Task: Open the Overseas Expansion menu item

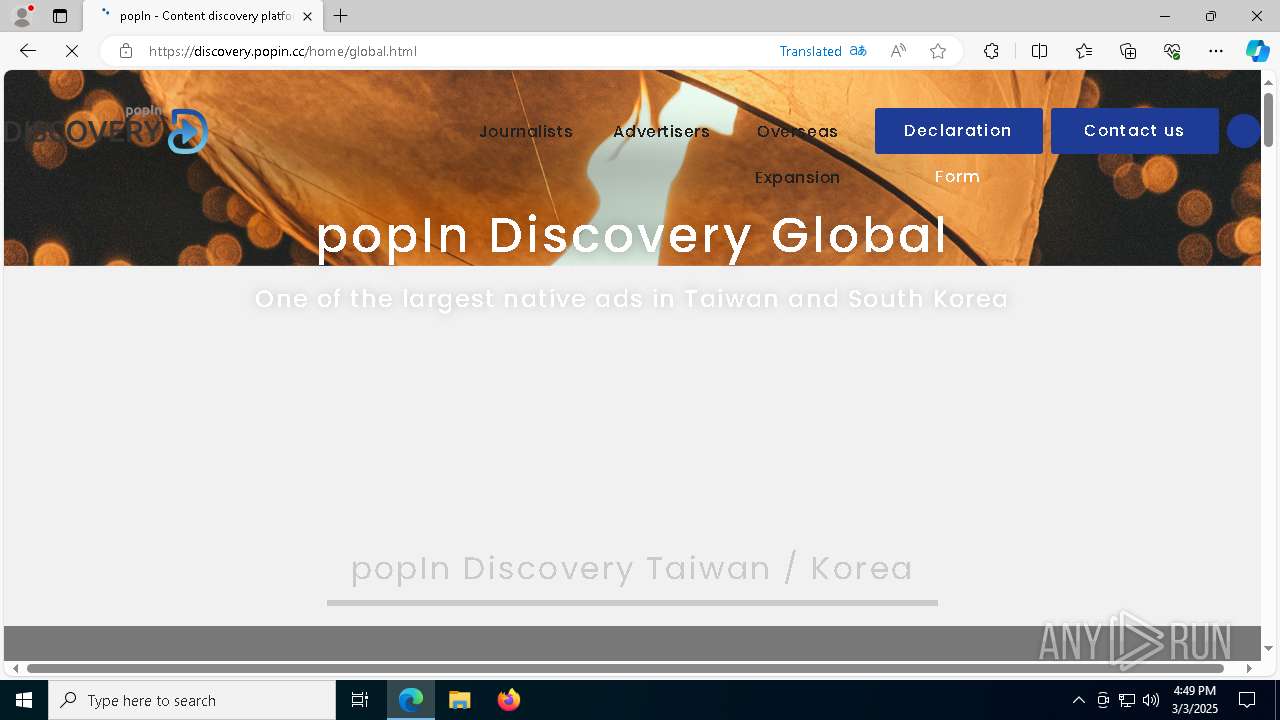Action: click(x=797, y=154)
